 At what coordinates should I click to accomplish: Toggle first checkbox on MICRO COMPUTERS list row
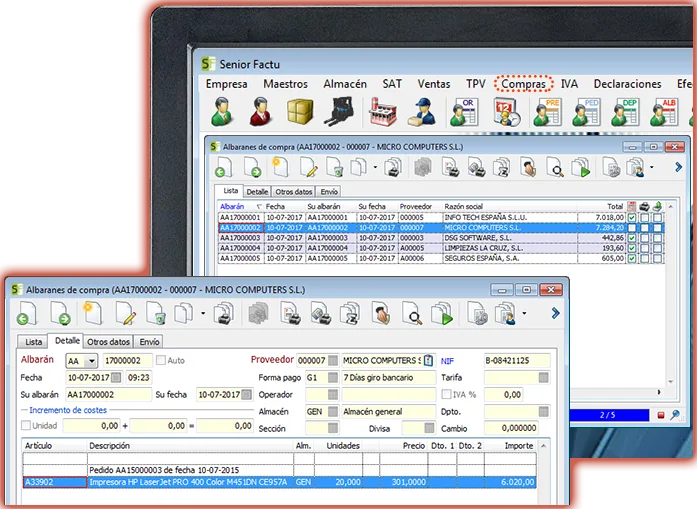click(x=632, y=228)
